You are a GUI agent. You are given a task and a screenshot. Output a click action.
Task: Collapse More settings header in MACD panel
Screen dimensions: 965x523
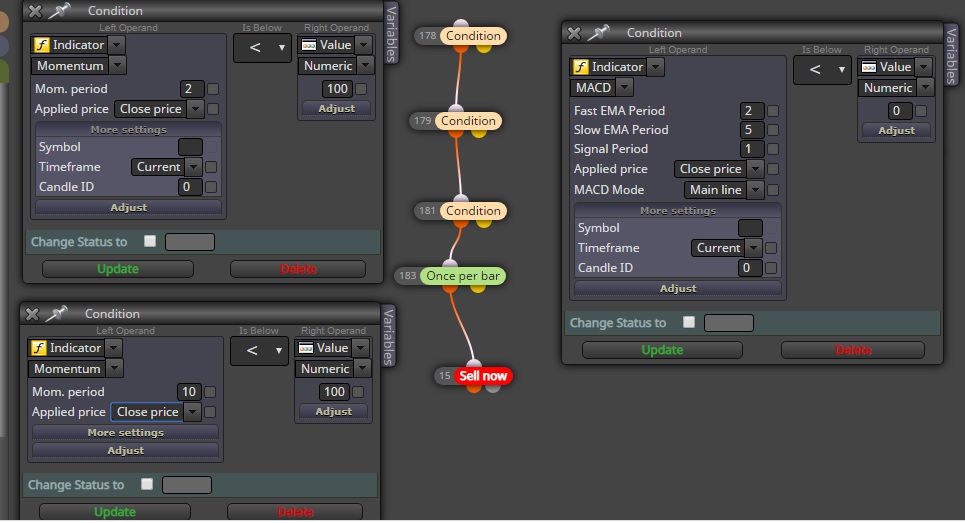tap(678, 211)
